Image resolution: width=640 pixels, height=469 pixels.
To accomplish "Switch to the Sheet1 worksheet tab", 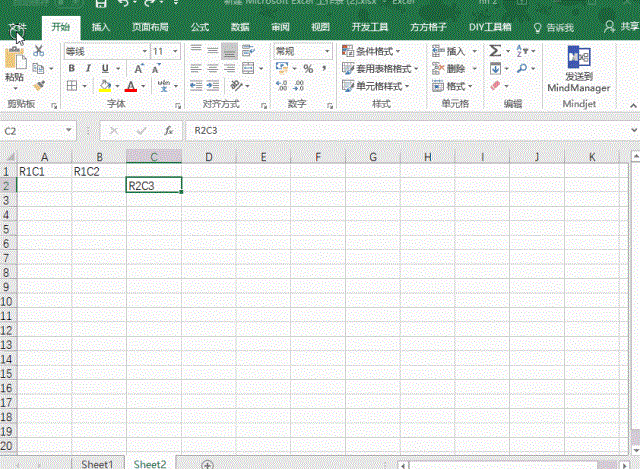I will (97, 464).
